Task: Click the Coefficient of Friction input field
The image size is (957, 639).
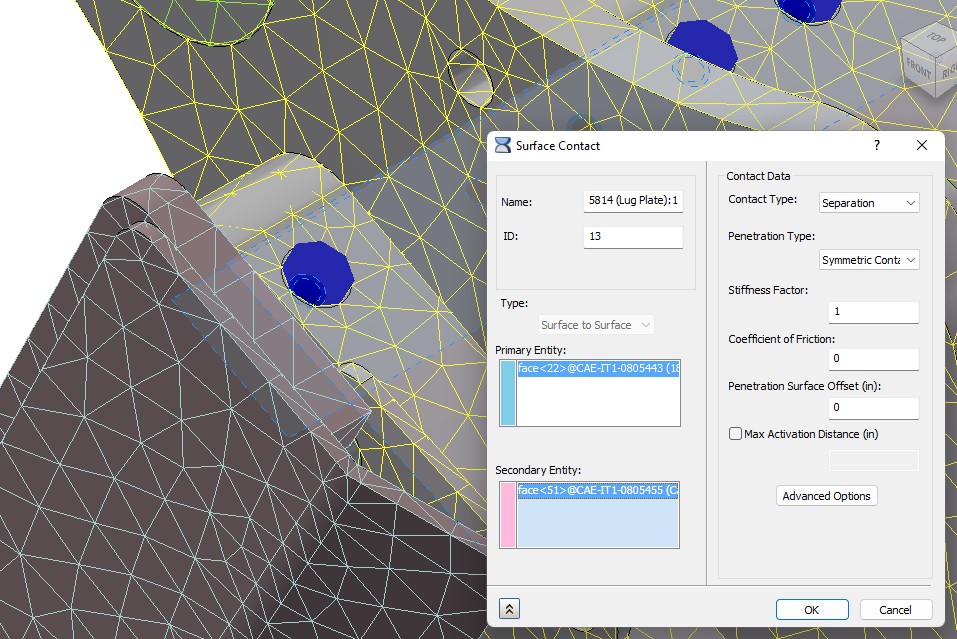Action: coord(872,358)
